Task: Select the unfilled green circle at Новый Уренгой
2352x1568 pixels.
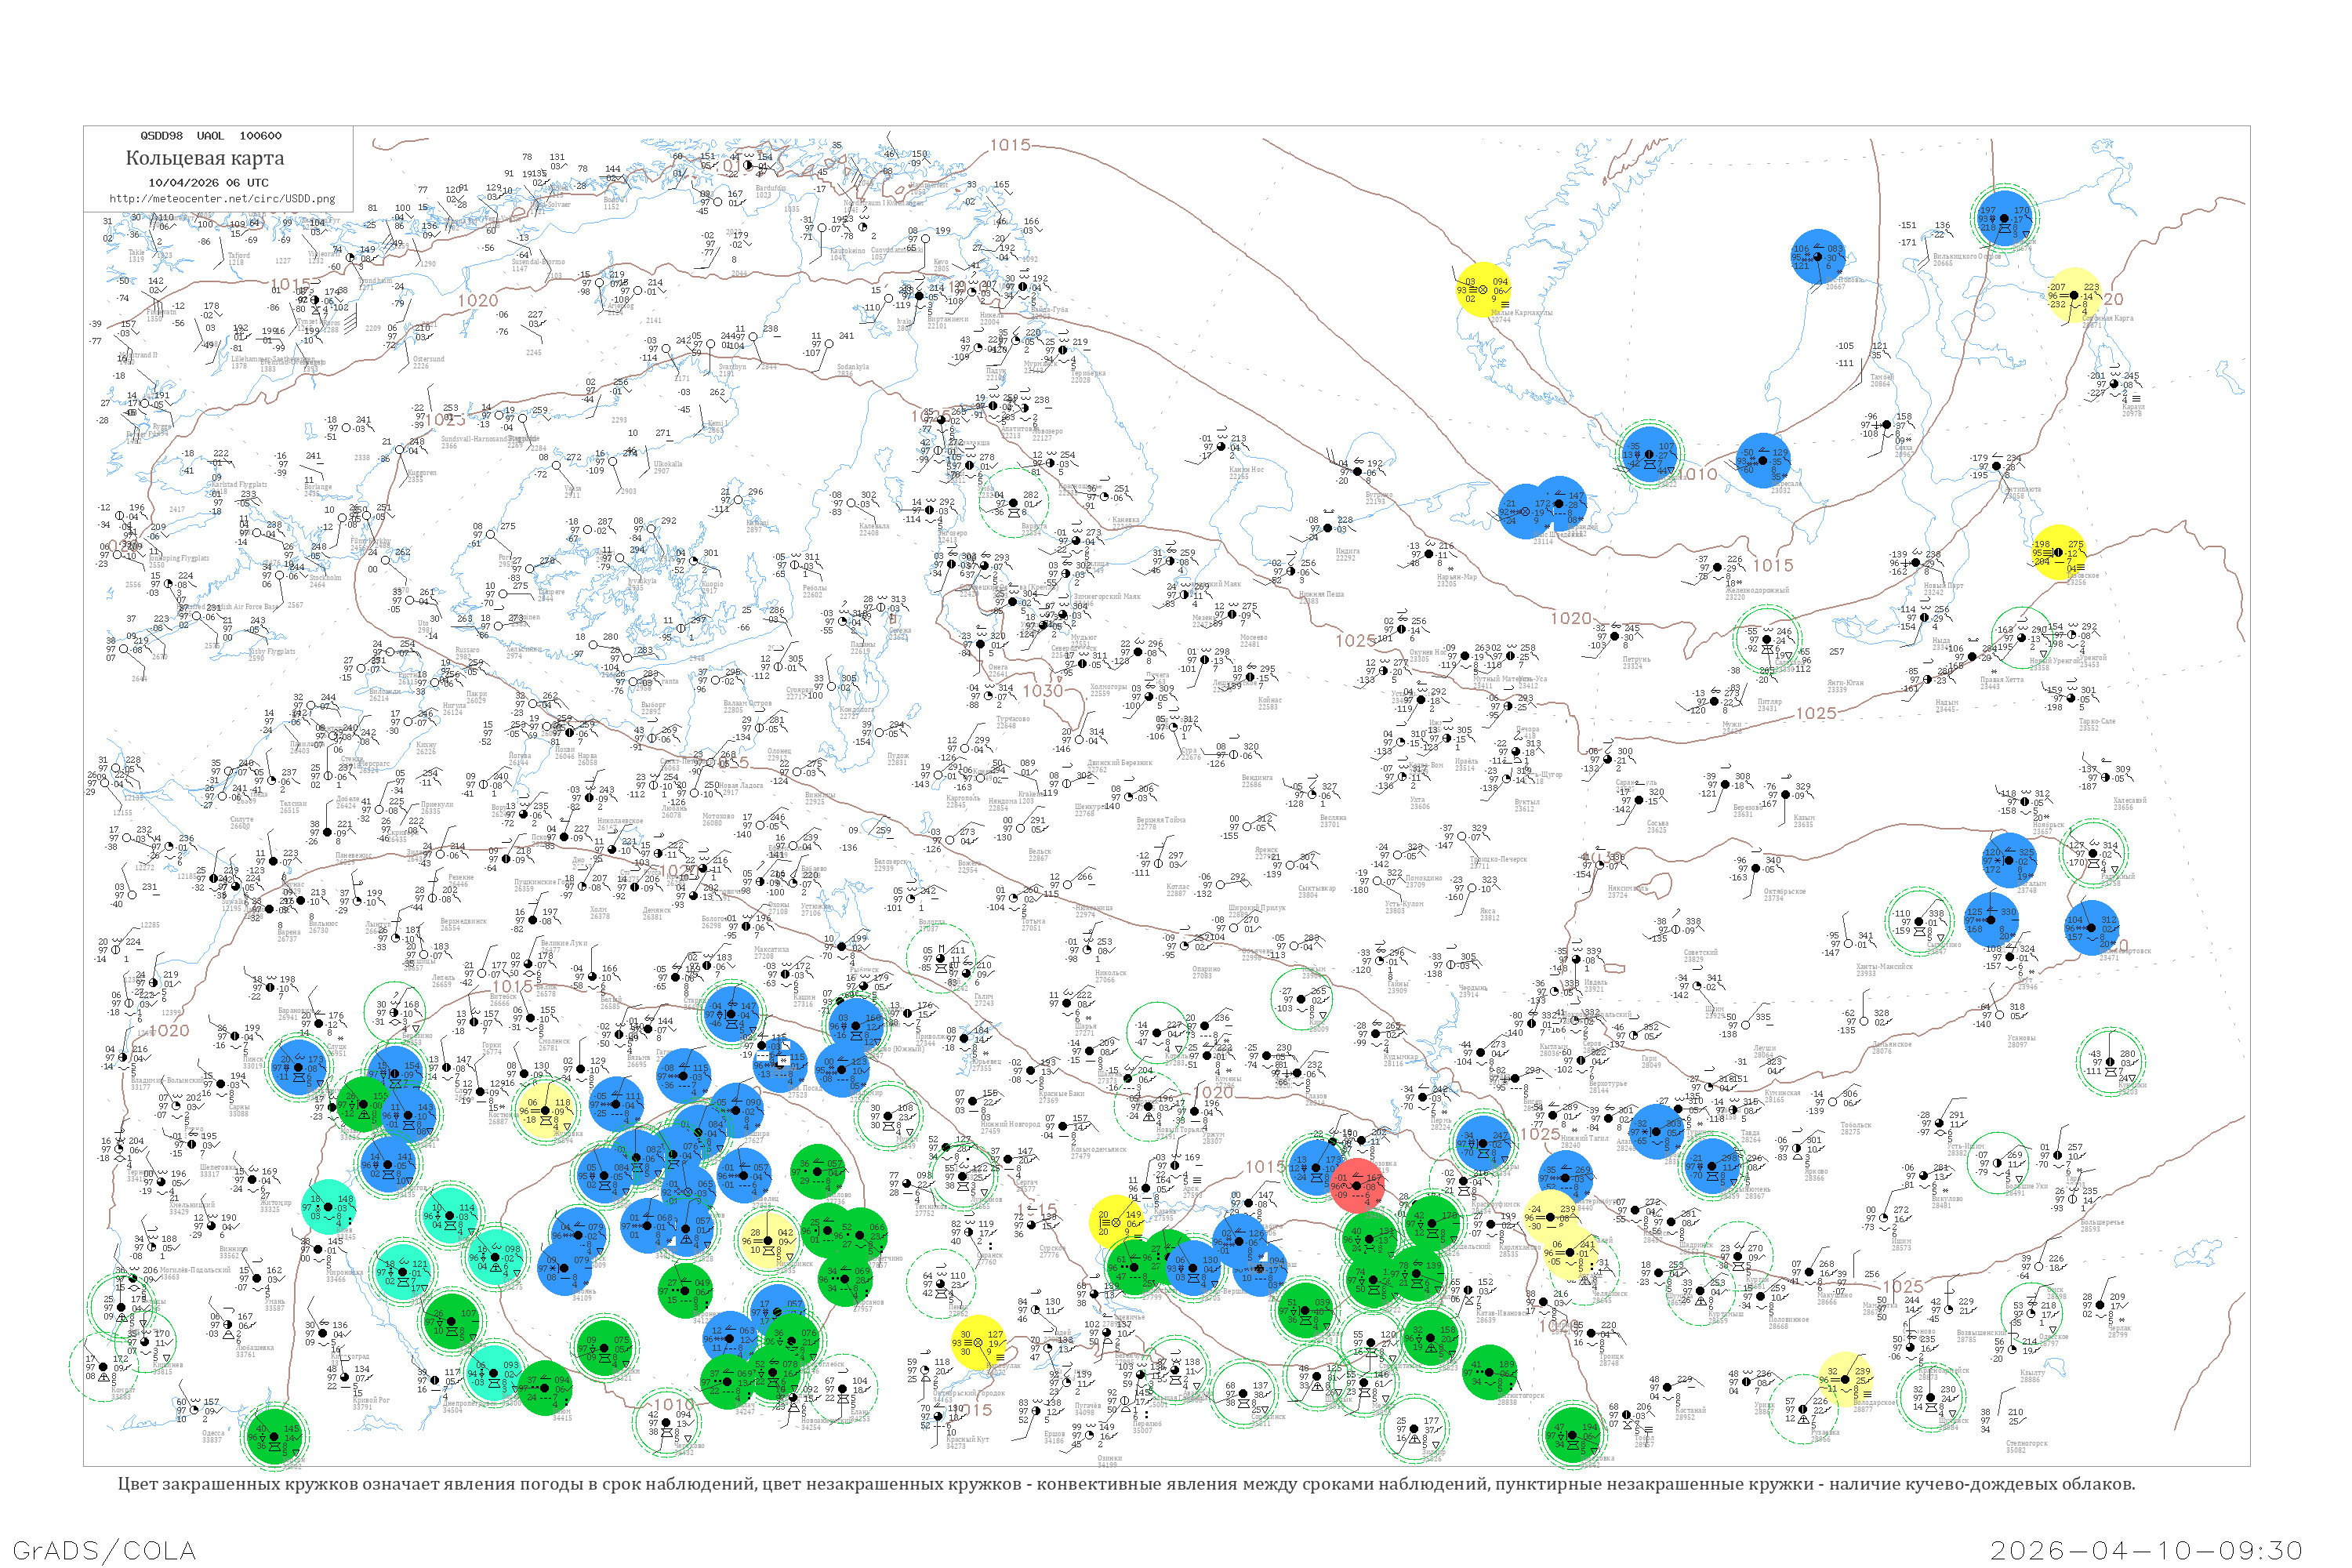Action: tap(2021, 638)
